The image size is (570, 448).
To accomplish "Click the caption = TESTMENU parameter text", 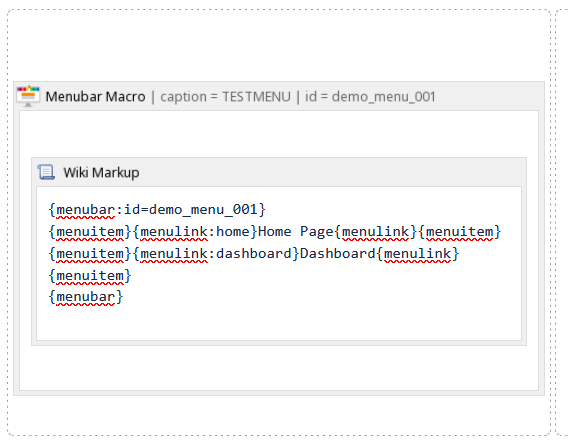I will 225,97.
